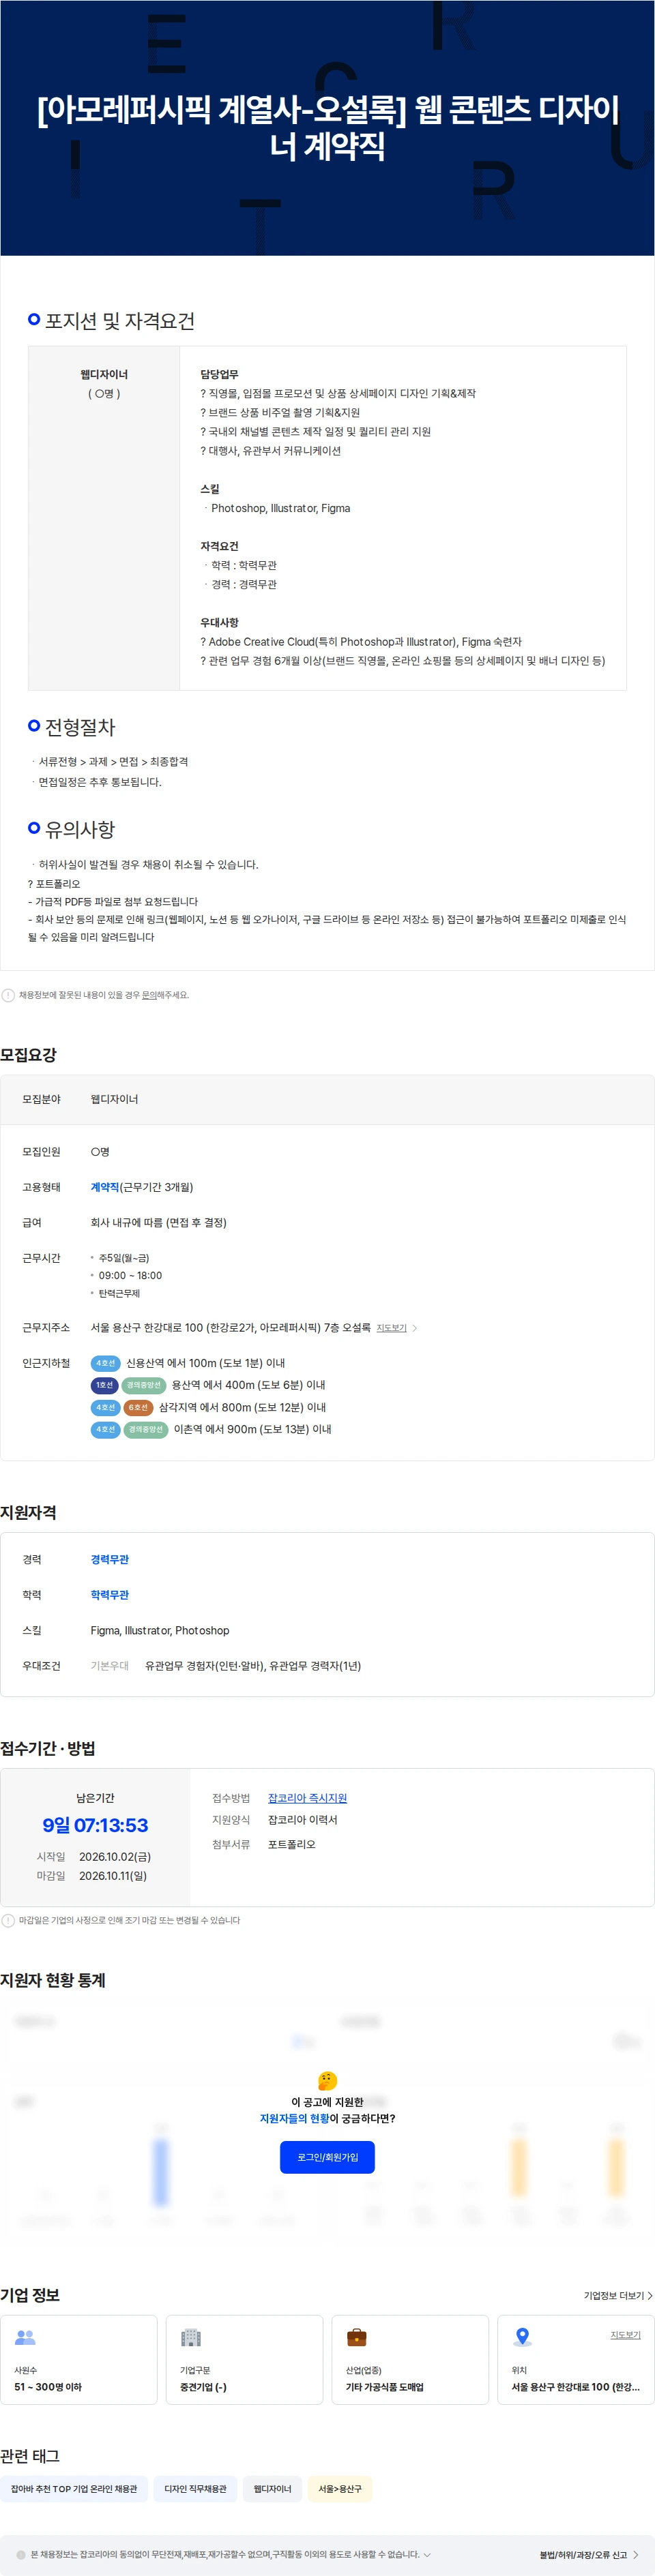The width and height of the screenshot is (655, 2576).
Task: Click the info icon beside 채용정보에 잘못된 내용 notice
Action: pos(8,995)
